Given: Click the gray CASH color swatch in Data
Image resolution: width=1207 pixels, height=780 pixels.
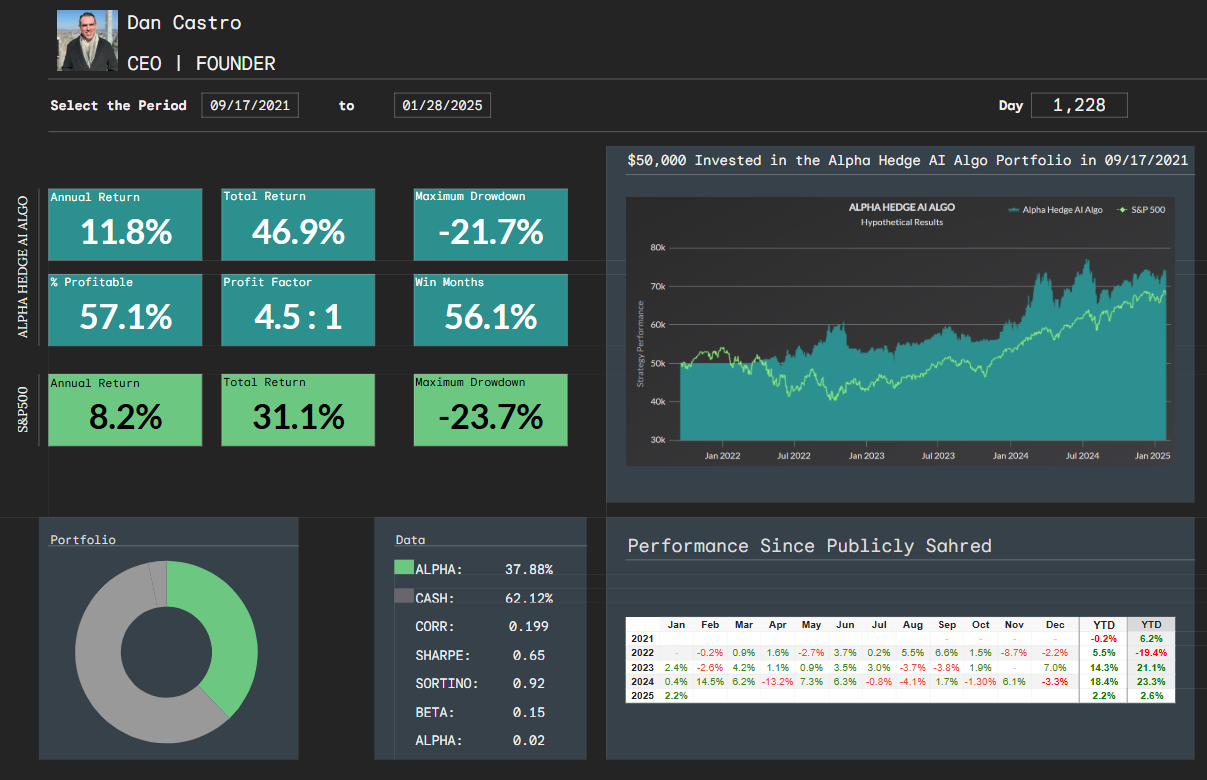Looking at the screenshot, I should pyautogui.click(x=404, y=596).
